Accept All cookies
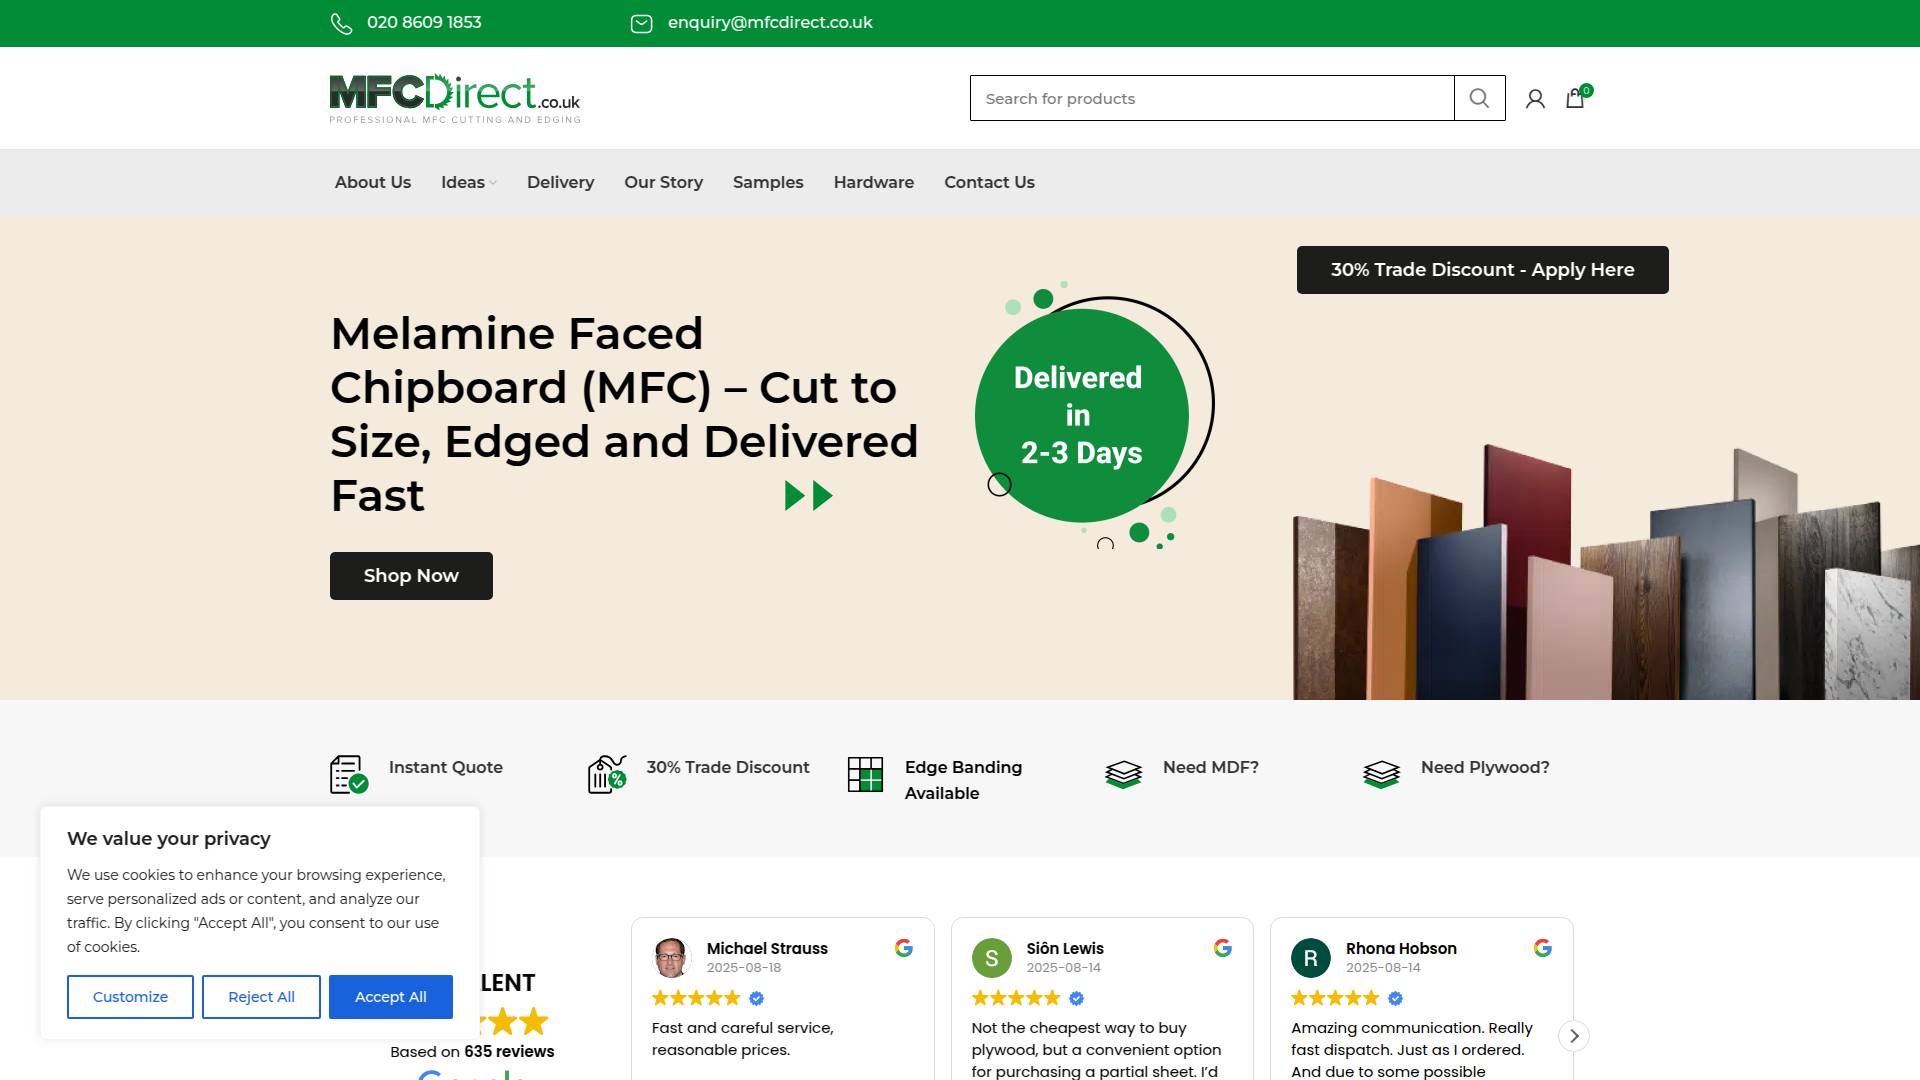The height and width of the screenshot is (1080, 1920). [x=390, y=997]
